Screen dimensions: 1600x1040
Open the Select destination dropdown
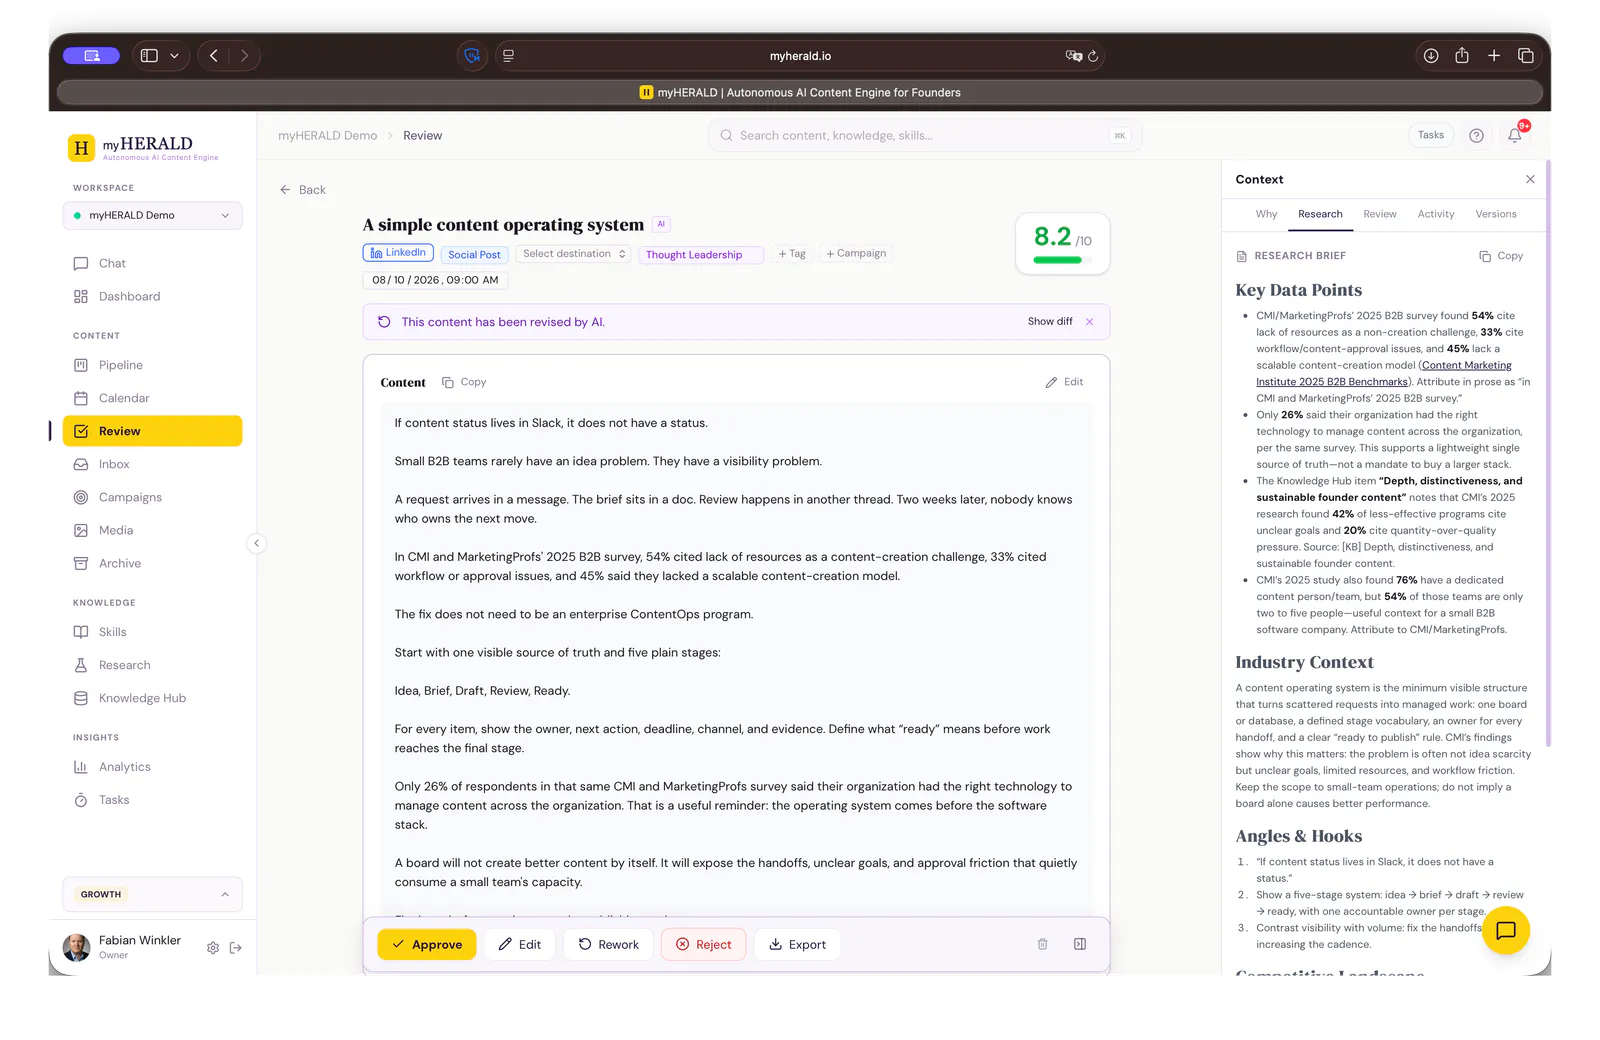574,254
